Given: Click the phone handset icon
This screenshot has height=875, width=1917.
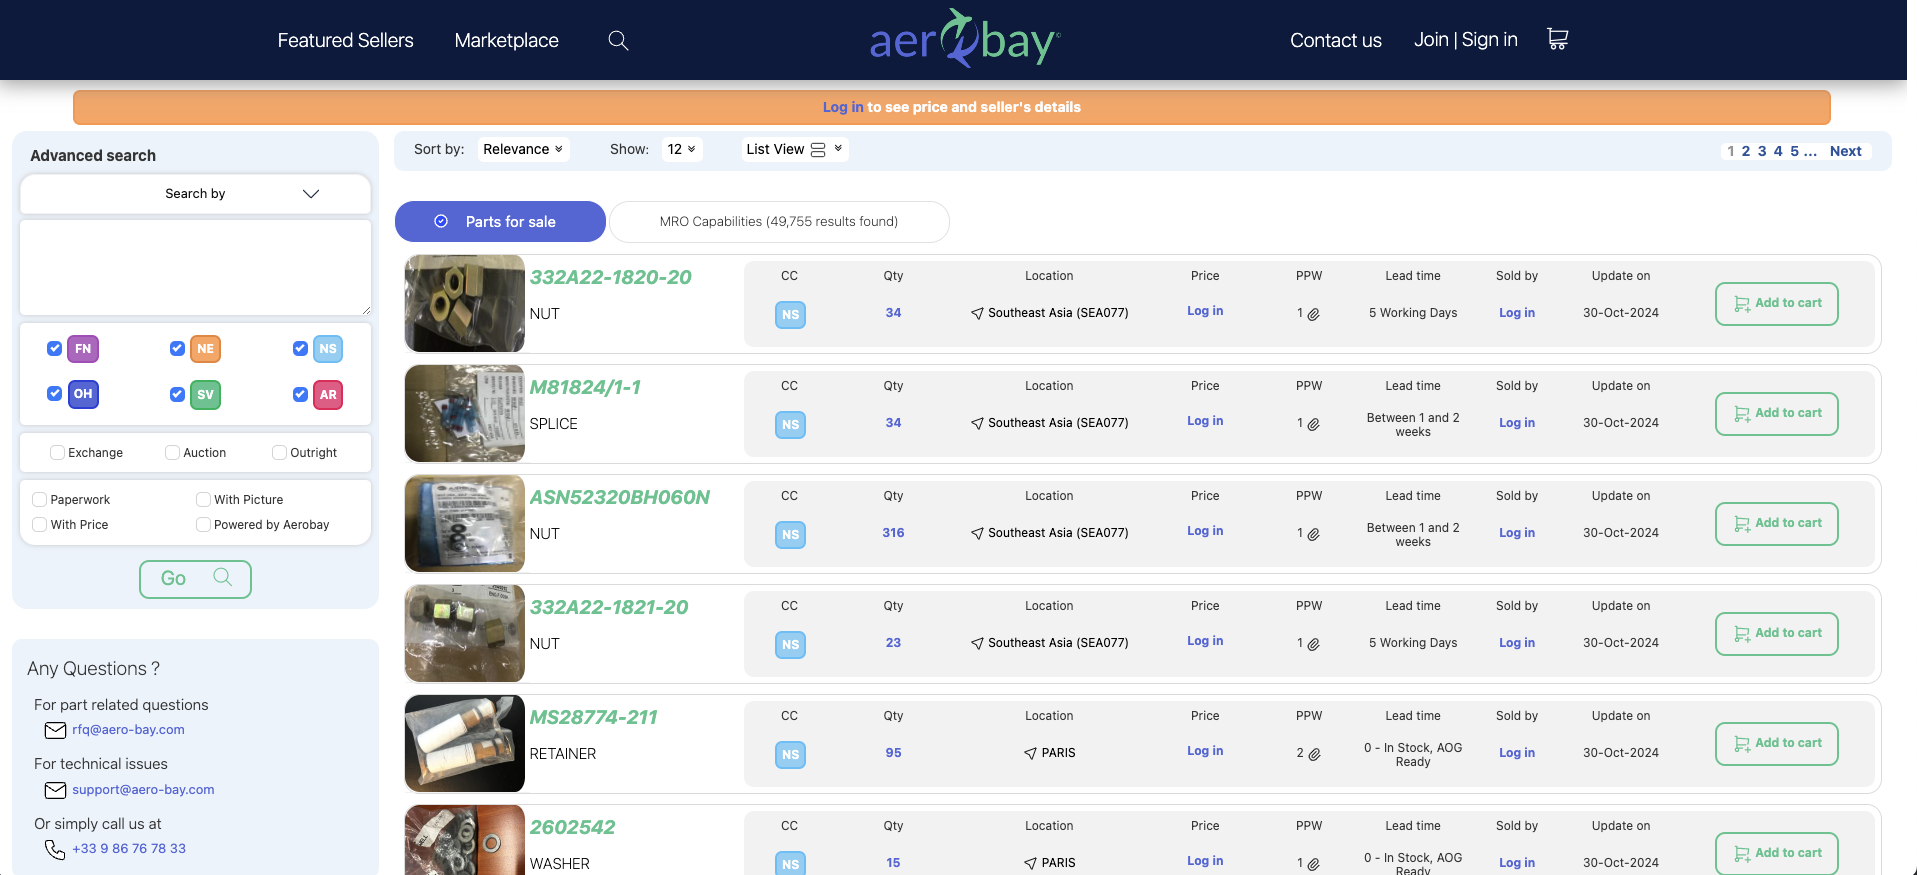Looking at the screenshot, I should [x=55, y=849].
